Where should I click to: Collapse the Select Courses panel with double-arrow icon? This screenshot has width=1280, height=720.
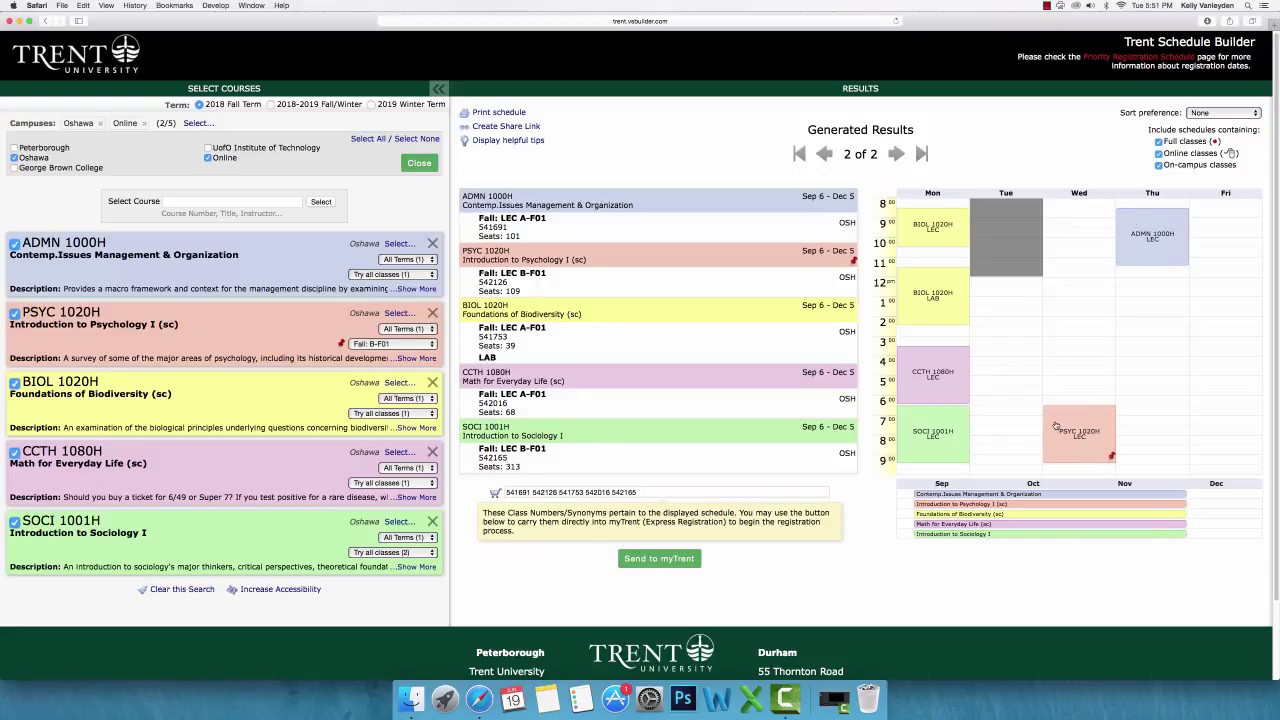tap(438, 88)
